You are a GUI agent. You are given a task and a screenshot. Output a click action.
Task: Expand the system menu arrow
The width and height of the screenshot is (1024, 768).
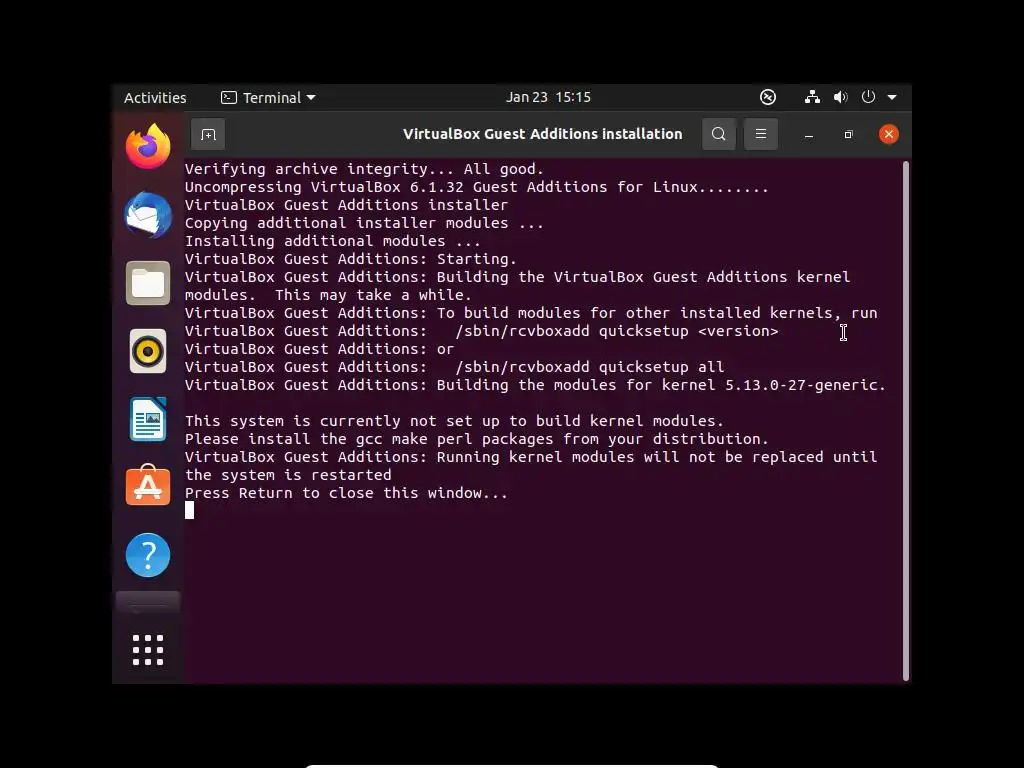tap(892, 97)
